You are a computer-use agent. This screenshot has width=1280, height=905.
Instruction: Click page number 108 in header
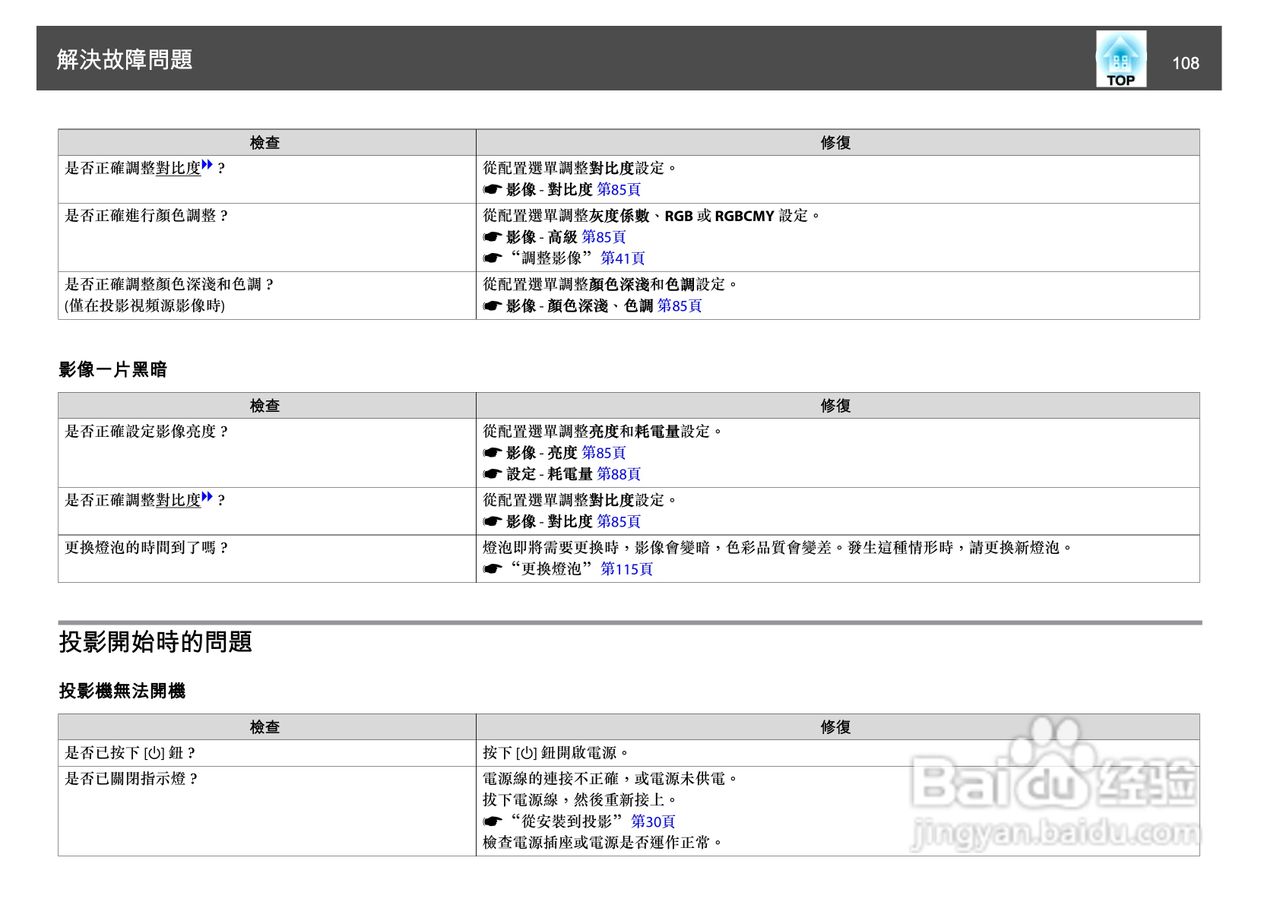[x=1185, y=63]
